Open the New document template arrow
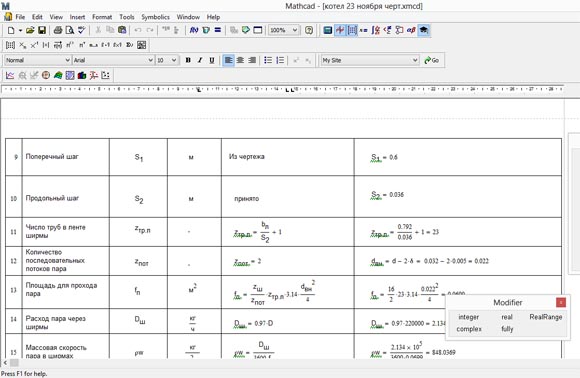Image resolution: width=580 pixels, height=378 pixels. (x=20, y=30)
